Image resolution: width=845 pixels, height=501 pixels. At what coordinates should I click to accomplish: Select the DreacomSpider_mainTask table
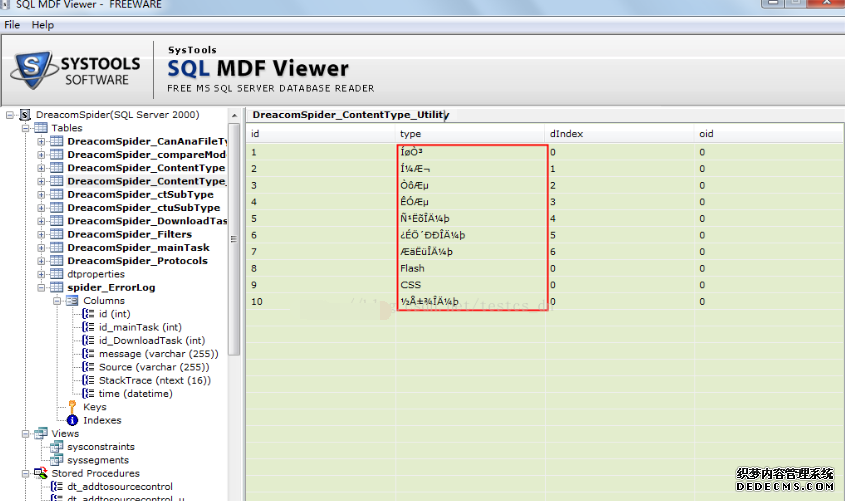[x=138, y=247]
